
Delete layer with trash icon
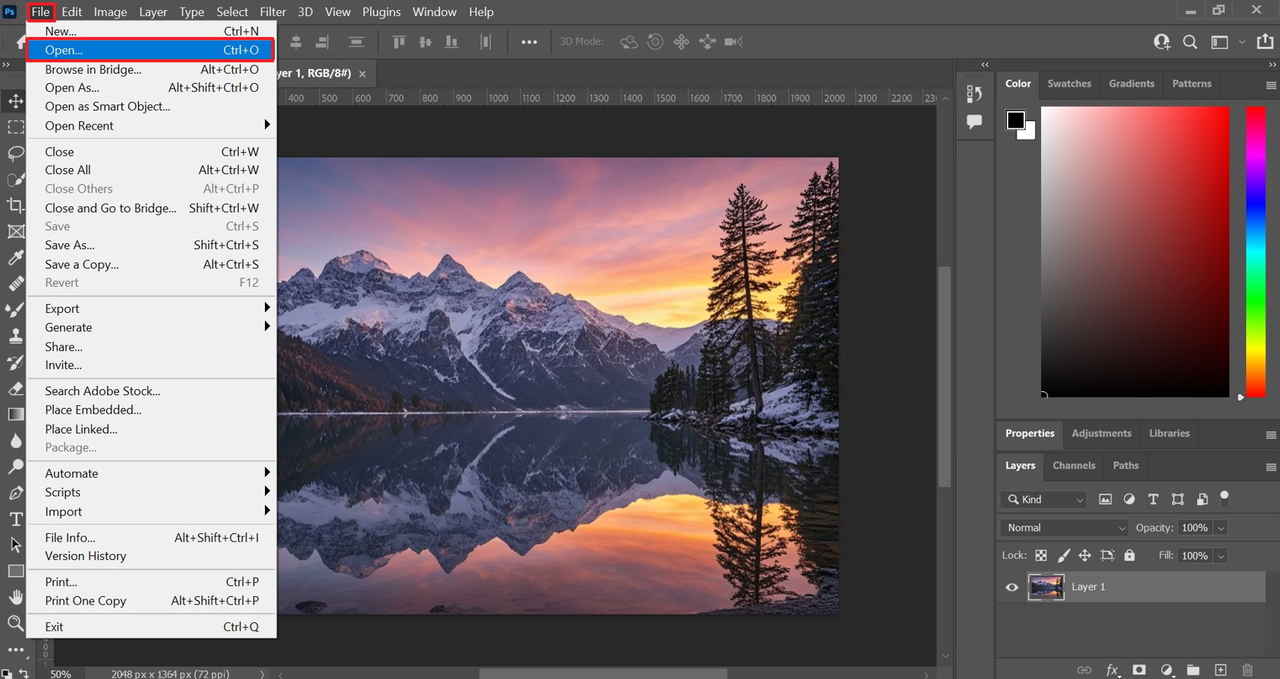(x=1247, y=670)
